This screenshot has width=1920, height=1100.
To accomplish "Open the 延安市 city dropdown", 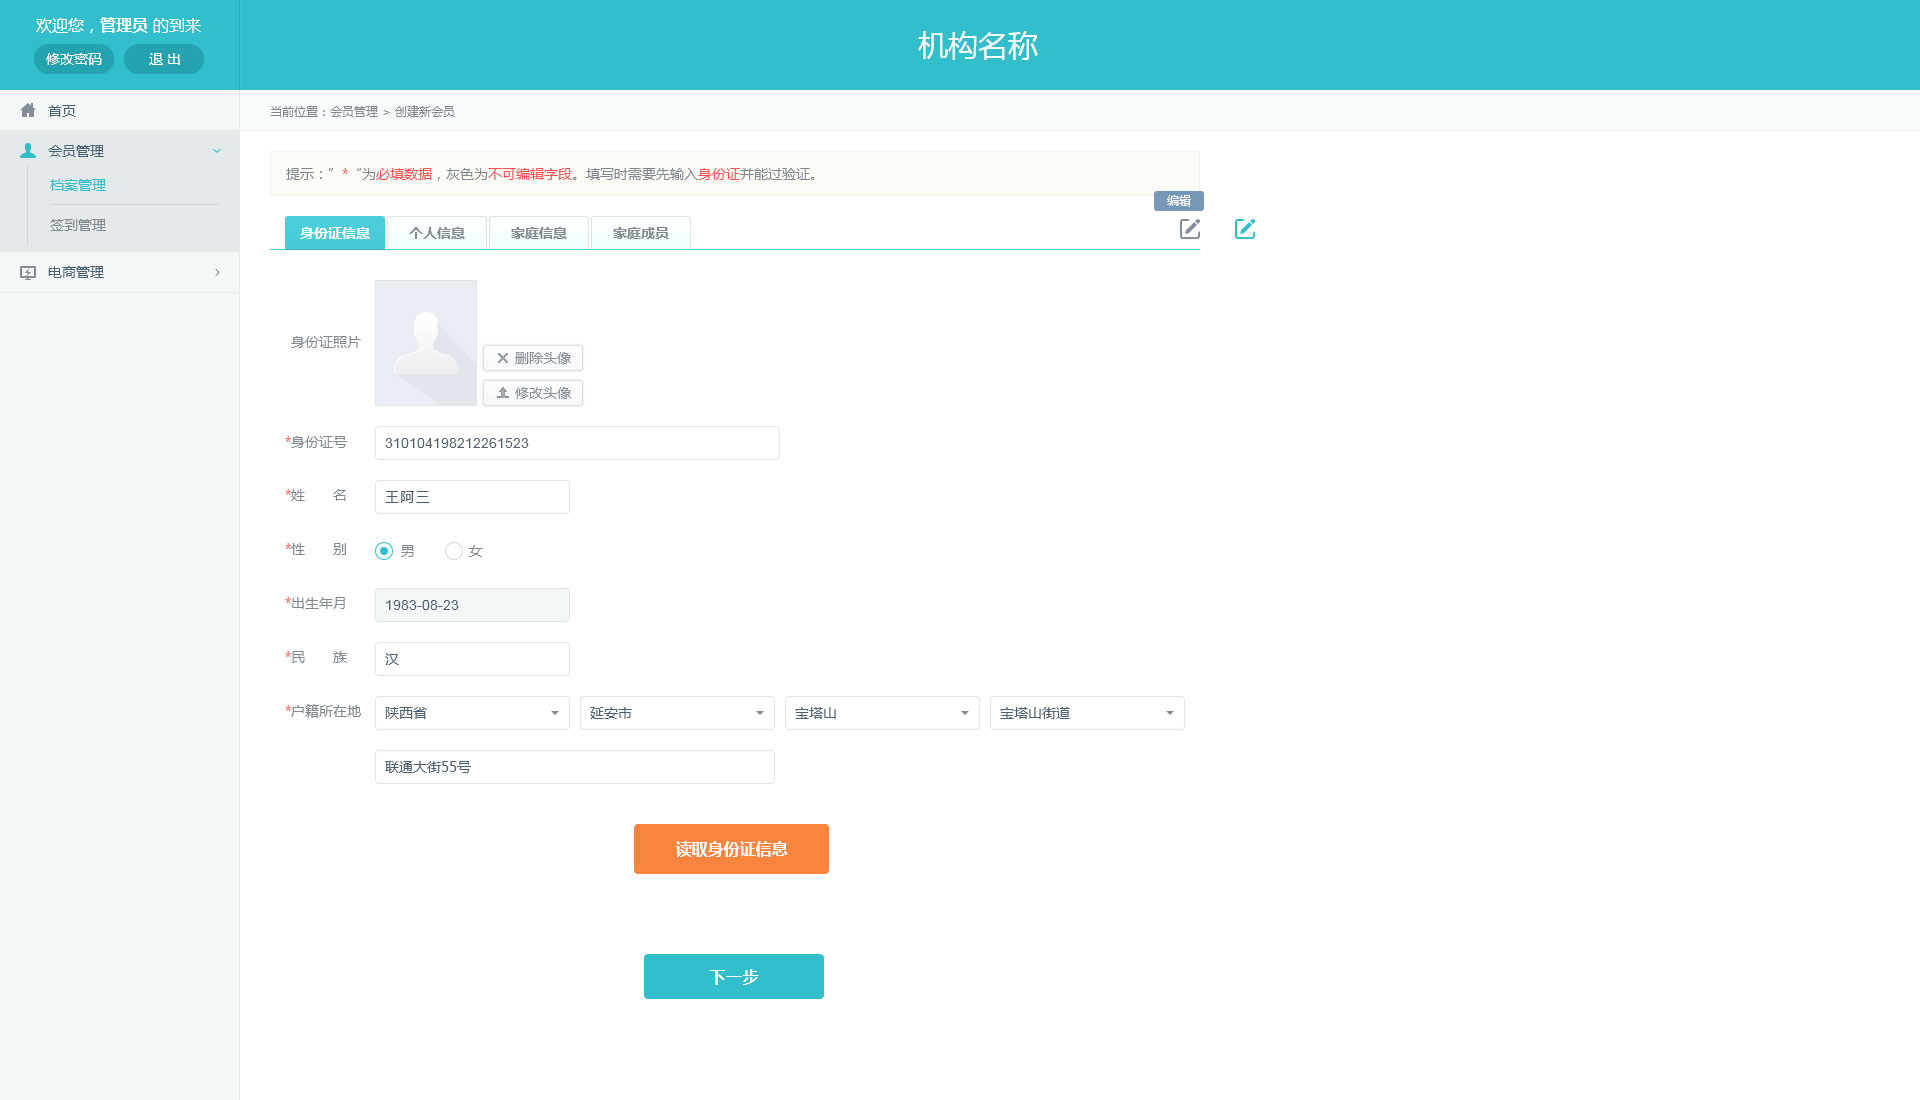I will click(677, 713).
